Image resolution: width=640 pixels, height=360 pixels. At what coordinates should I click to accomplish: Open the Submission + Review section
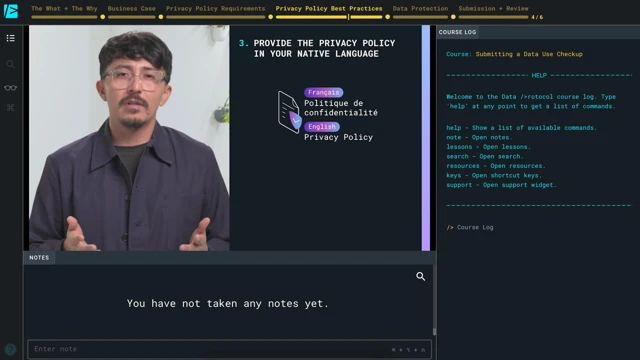(493, 9)
